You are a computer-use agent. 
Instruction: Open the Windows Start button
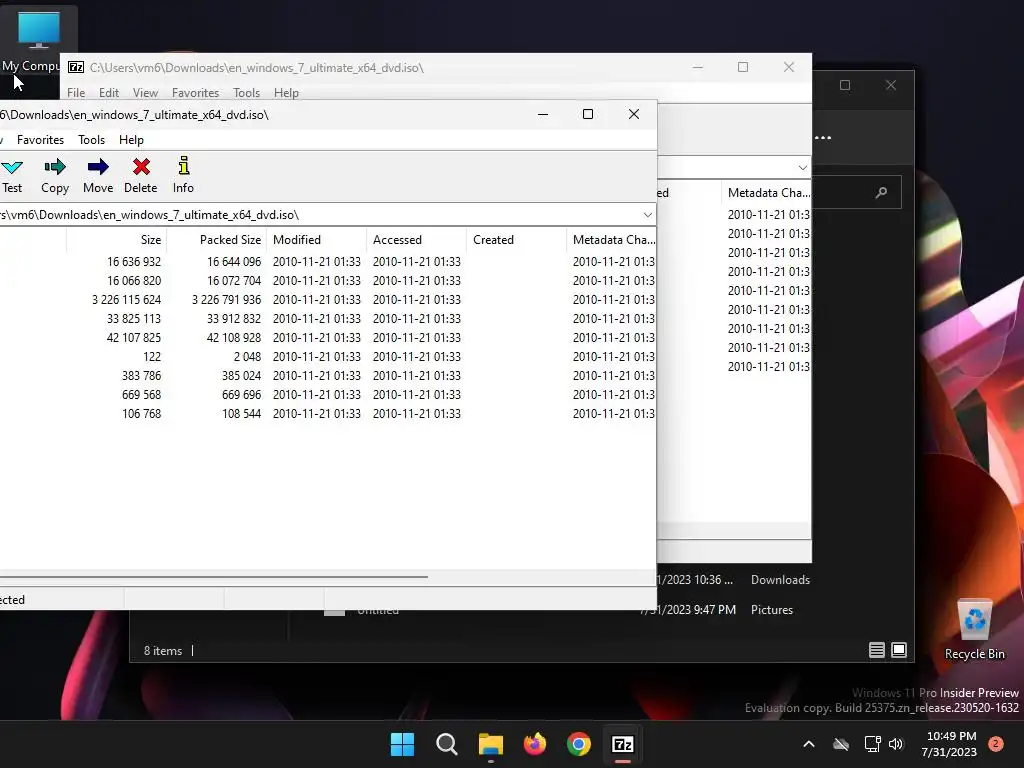click(x=402, y=744)
